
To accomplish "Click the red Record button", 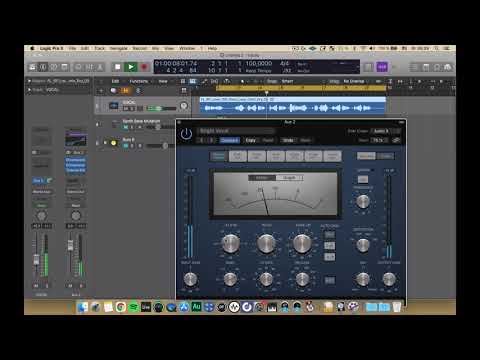I will (x=144, y=67).
